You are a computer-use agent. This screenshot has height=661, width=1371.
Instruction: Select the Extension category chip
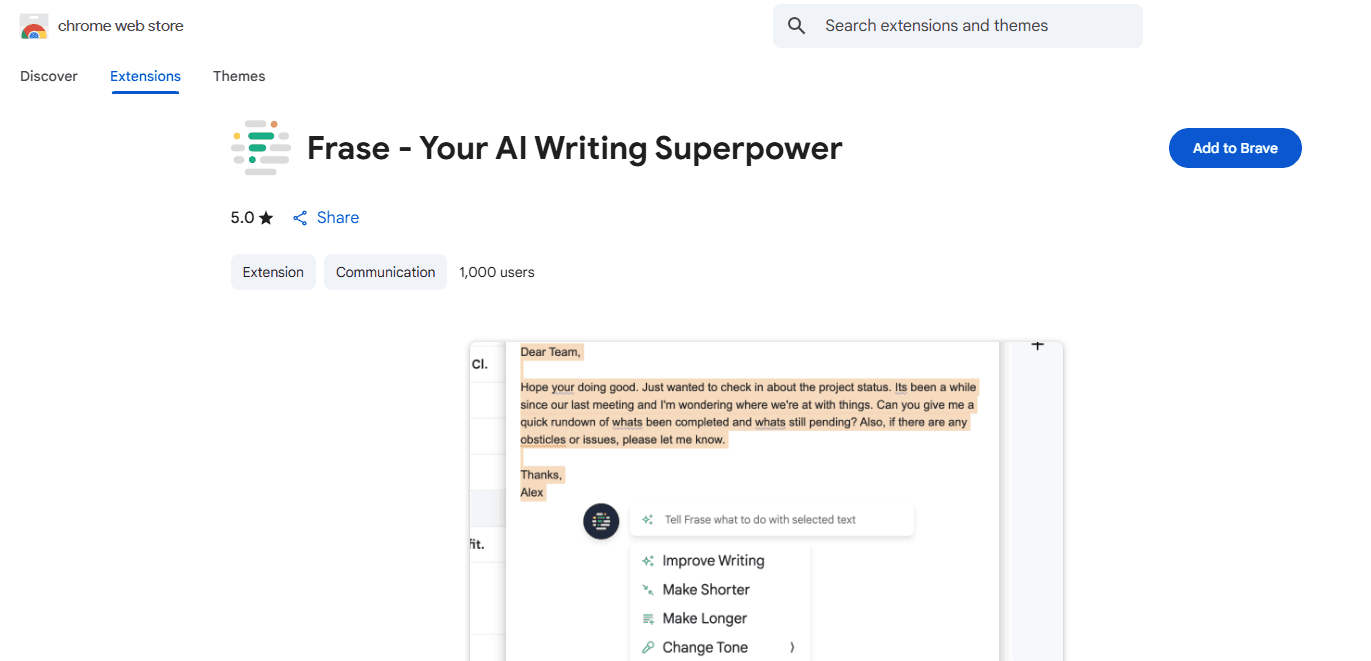click(x=273, y=272)
